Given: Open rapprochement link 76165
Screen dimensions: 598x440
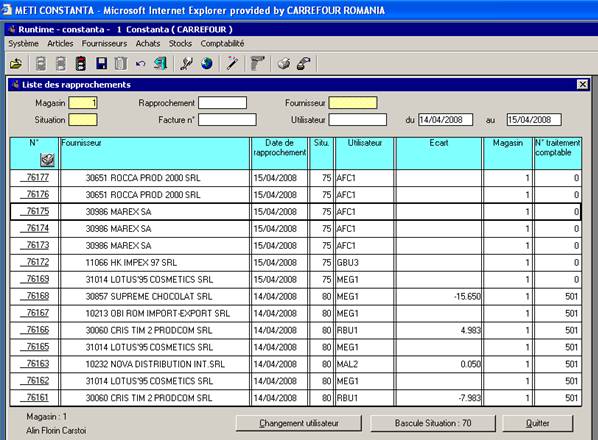Looking at the screenshot, I should click(36, 347).
